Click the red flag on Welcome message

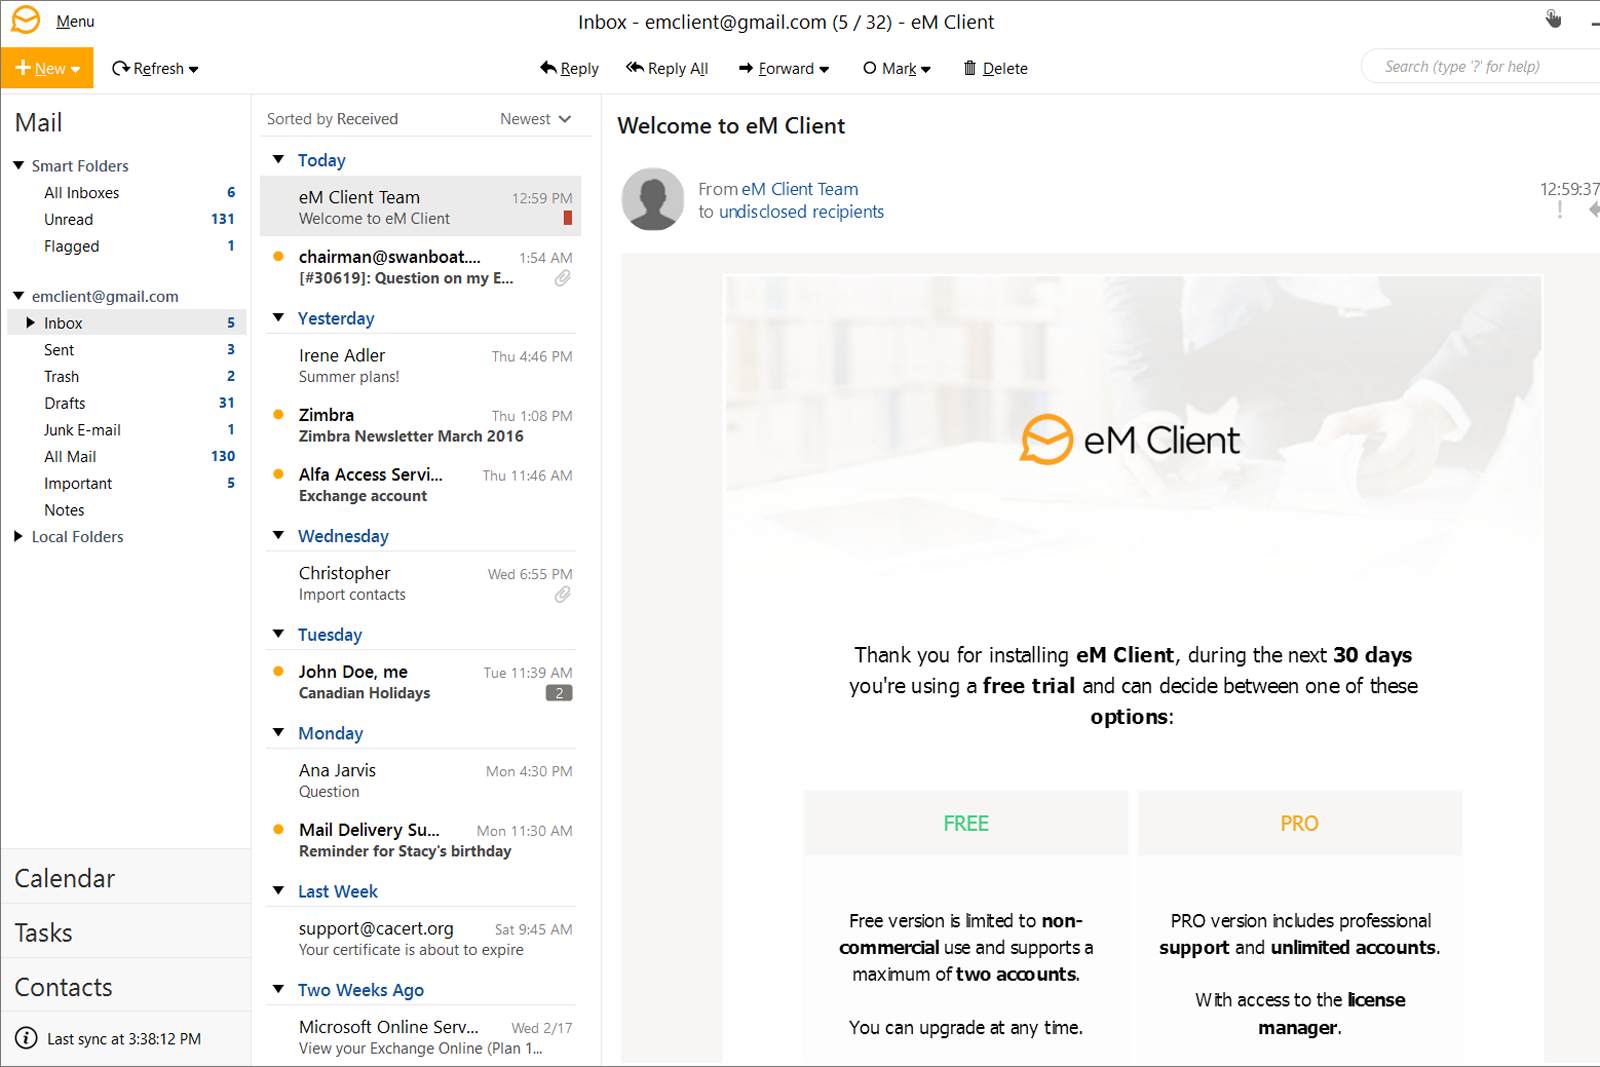(x=568, y=218)
